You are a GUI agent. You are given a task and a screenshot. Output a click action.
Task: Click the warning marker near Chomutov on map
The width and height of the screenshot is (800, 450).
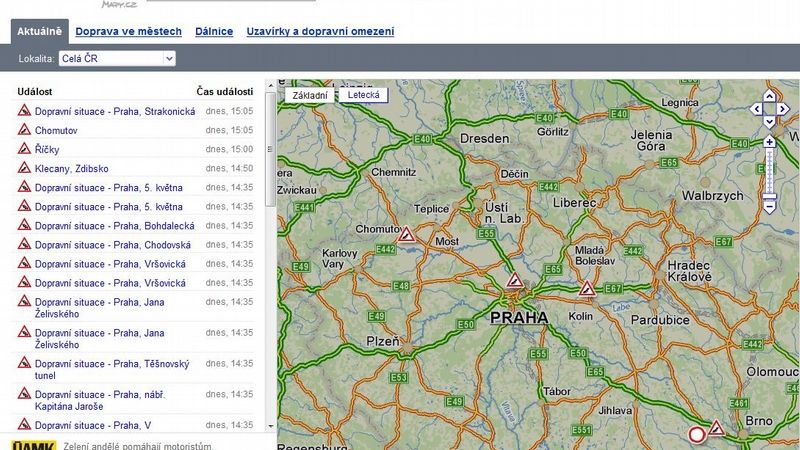[407, 234]
